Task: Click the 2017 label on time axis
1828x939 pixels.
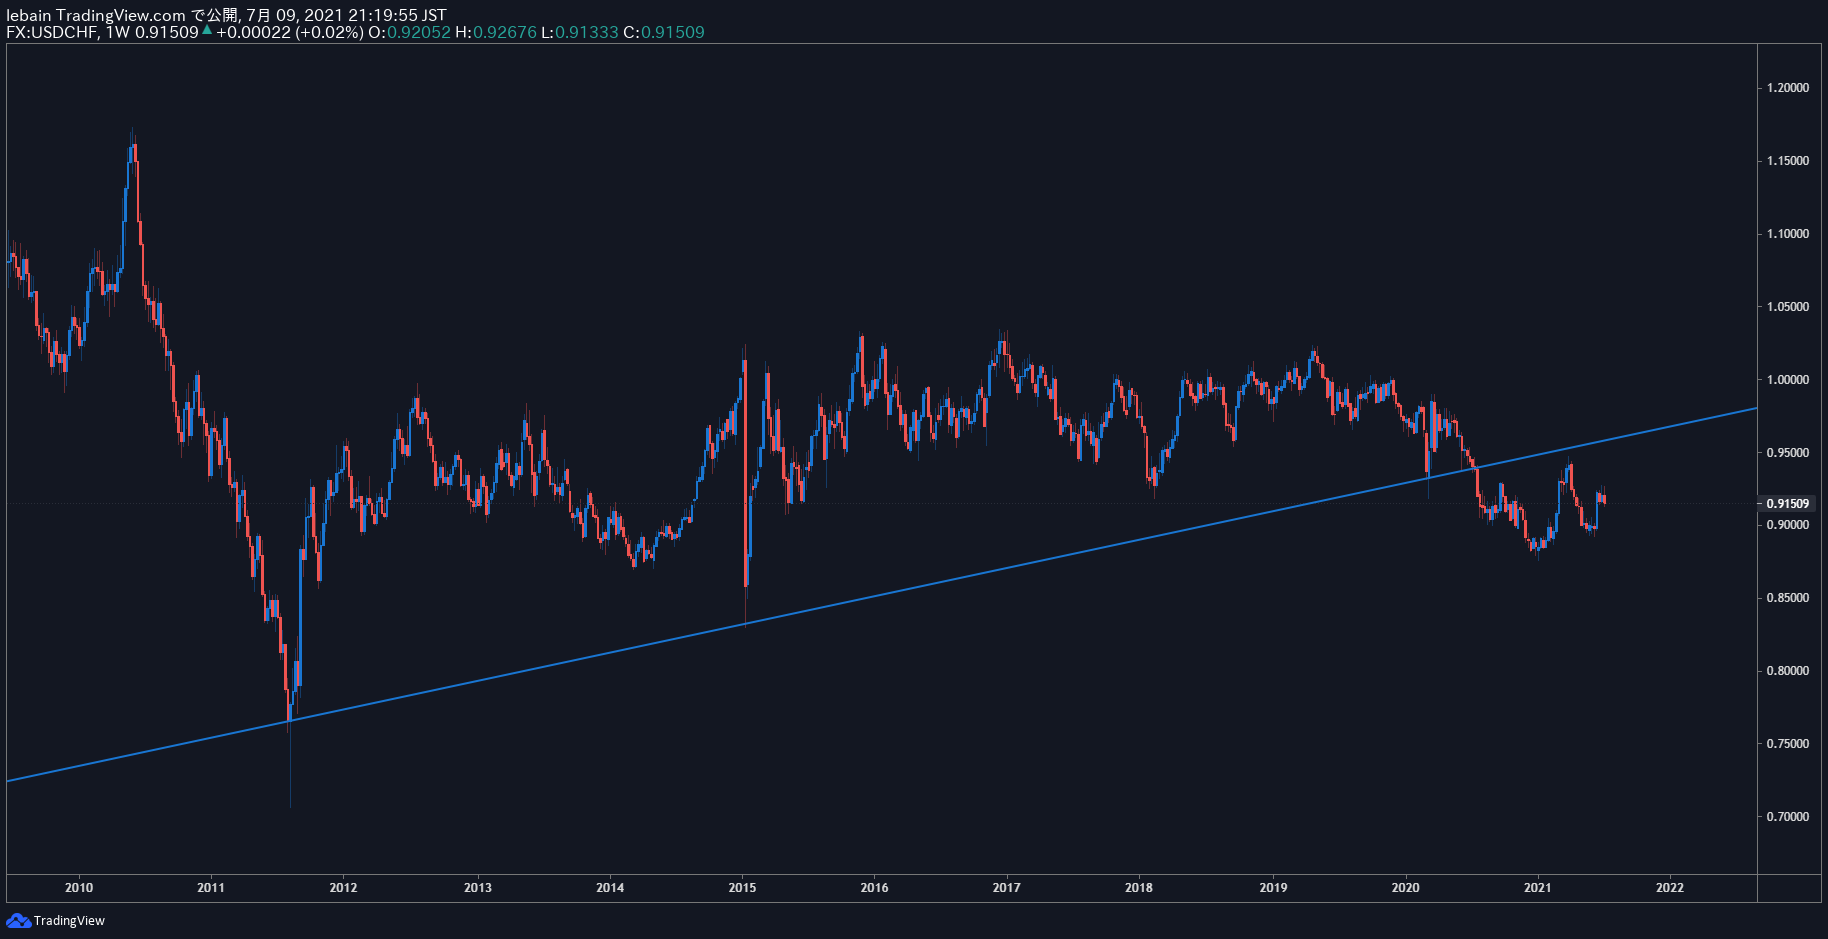Action: 1007,888
